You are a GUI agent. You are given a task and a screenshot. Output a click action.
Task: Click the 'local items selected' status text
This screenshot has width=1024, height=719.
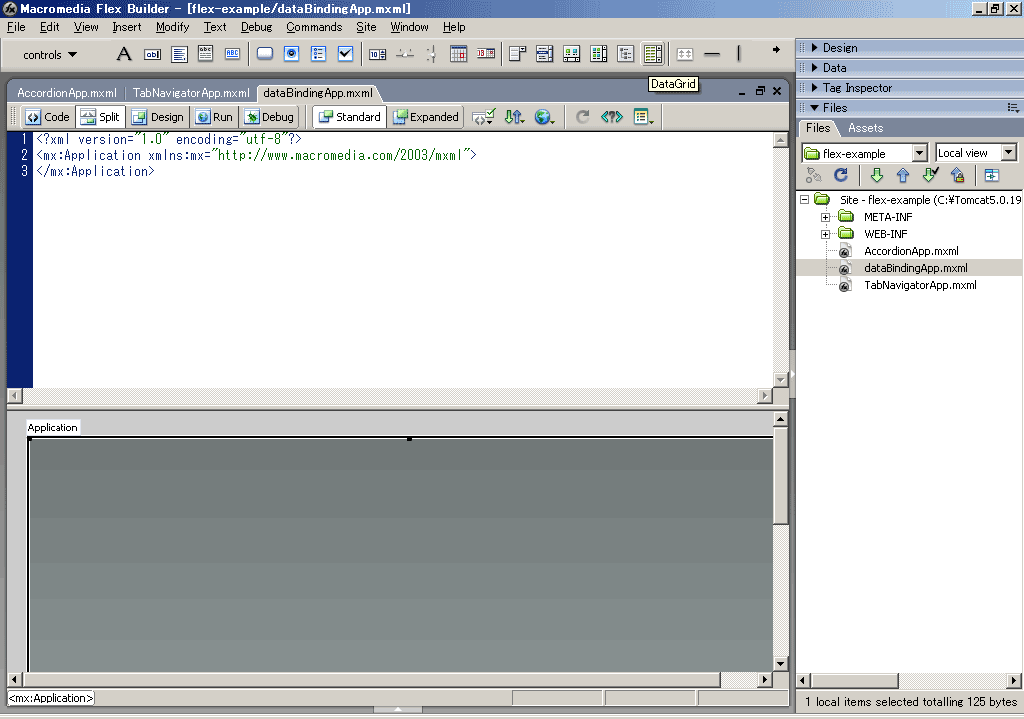point(911,702)
